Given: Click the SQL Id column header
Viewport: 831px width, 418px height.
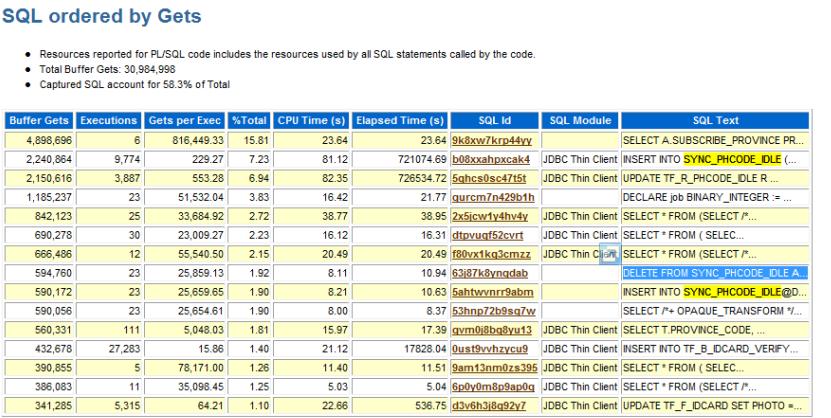Looking at the screenshot, I should 494,121.
